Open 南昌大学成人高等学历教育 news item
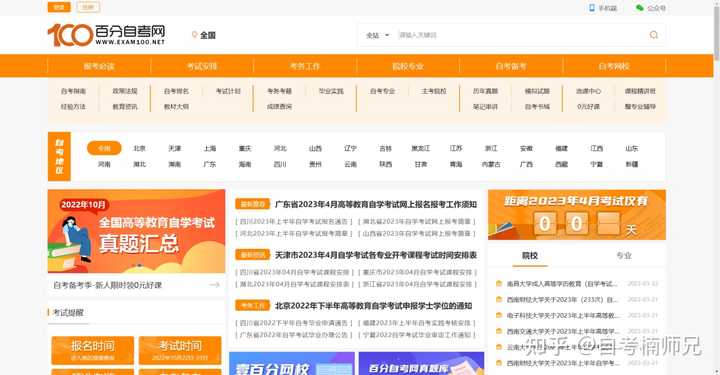The height and width of the screenshot is (375, 720). point(562,284)
